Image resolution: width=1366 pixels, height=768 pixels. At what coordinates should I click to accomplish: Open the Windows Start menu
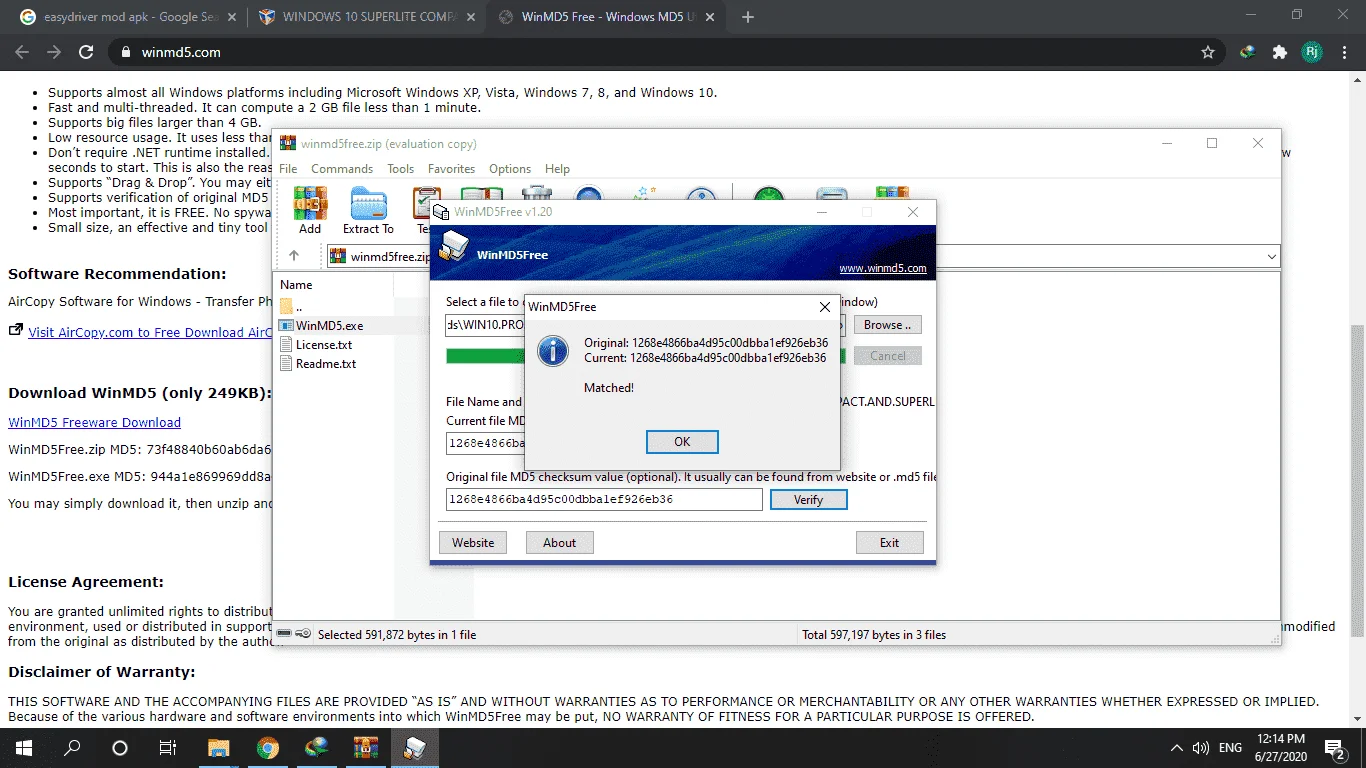(23, 747)
